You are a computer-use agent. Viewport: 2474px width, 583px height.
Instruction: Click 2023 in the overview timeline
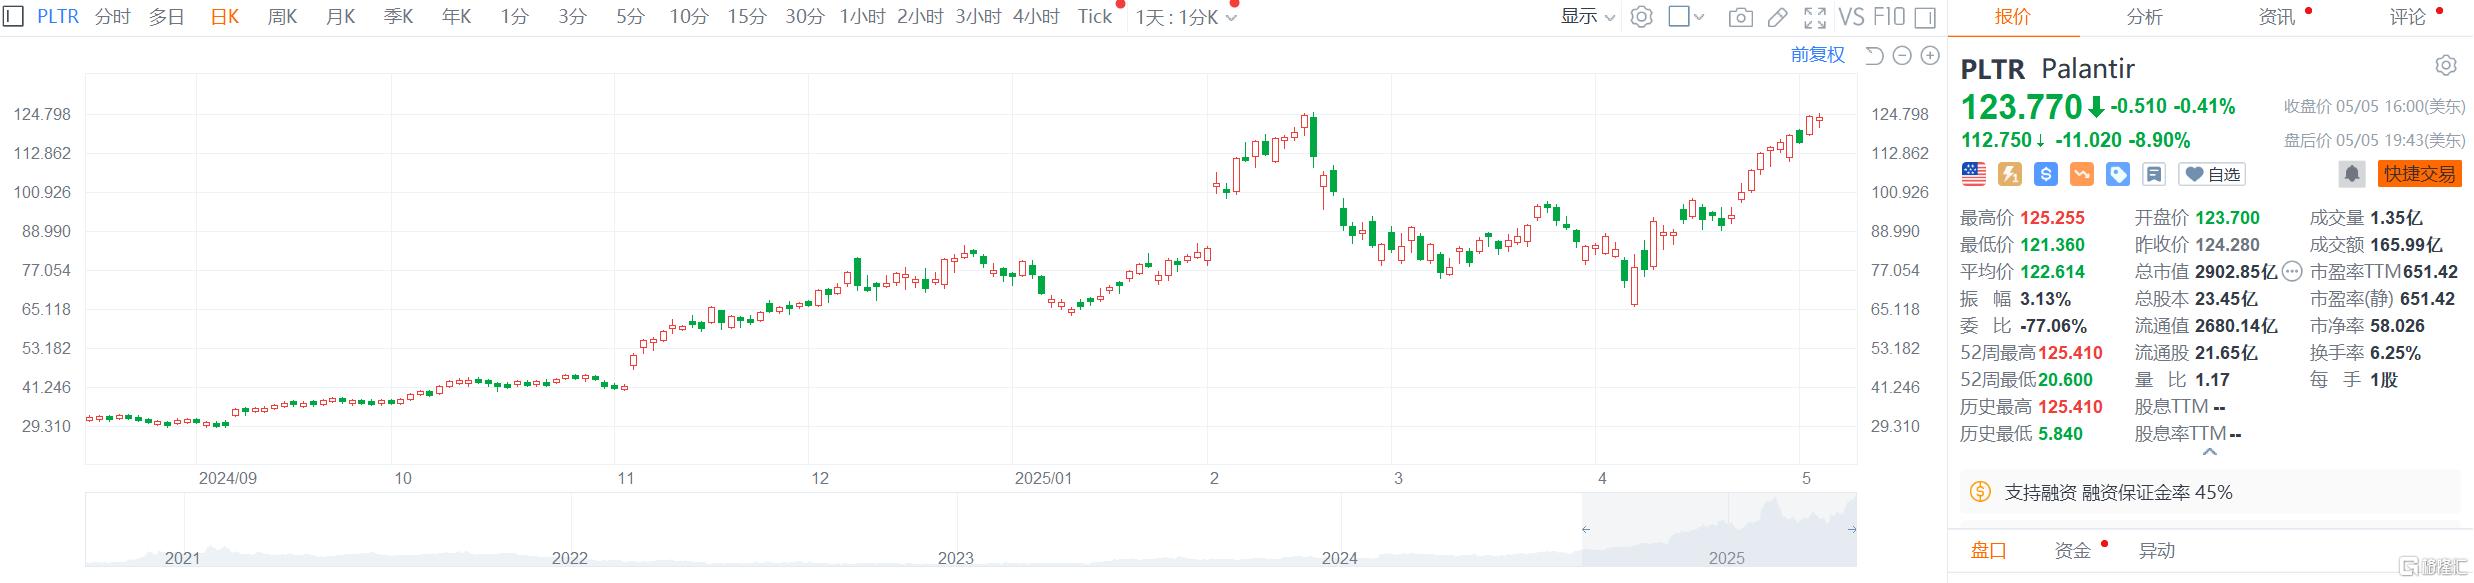tap(955, 558)
